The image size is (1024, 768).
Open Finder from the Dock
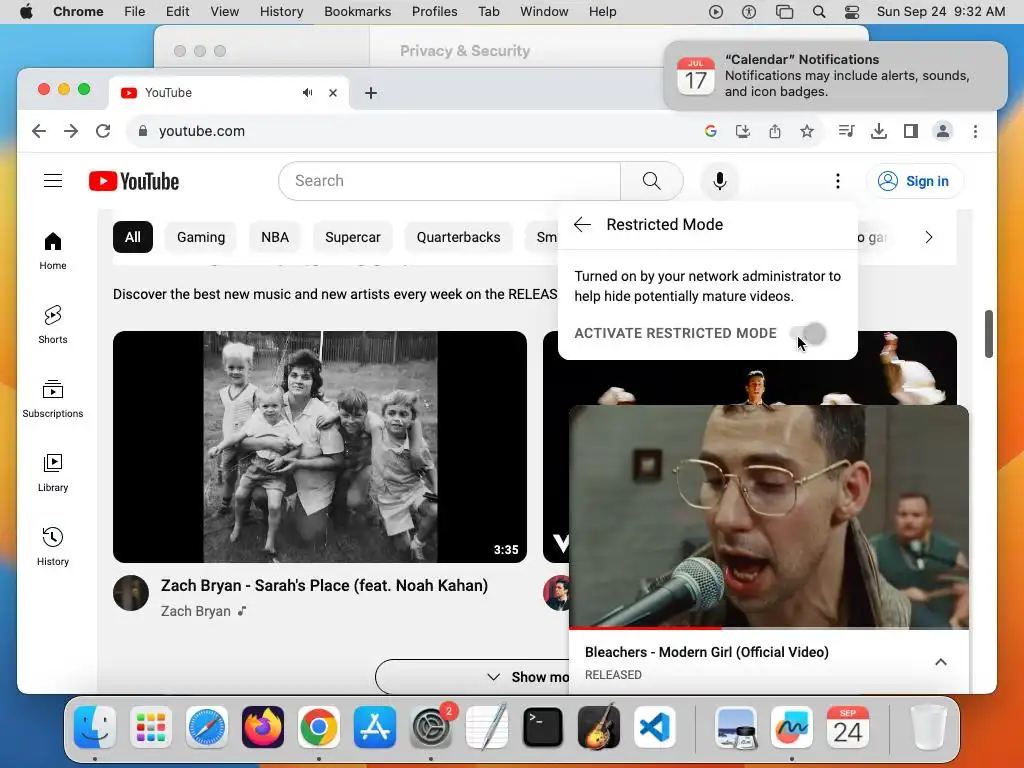tap(95, 727)
